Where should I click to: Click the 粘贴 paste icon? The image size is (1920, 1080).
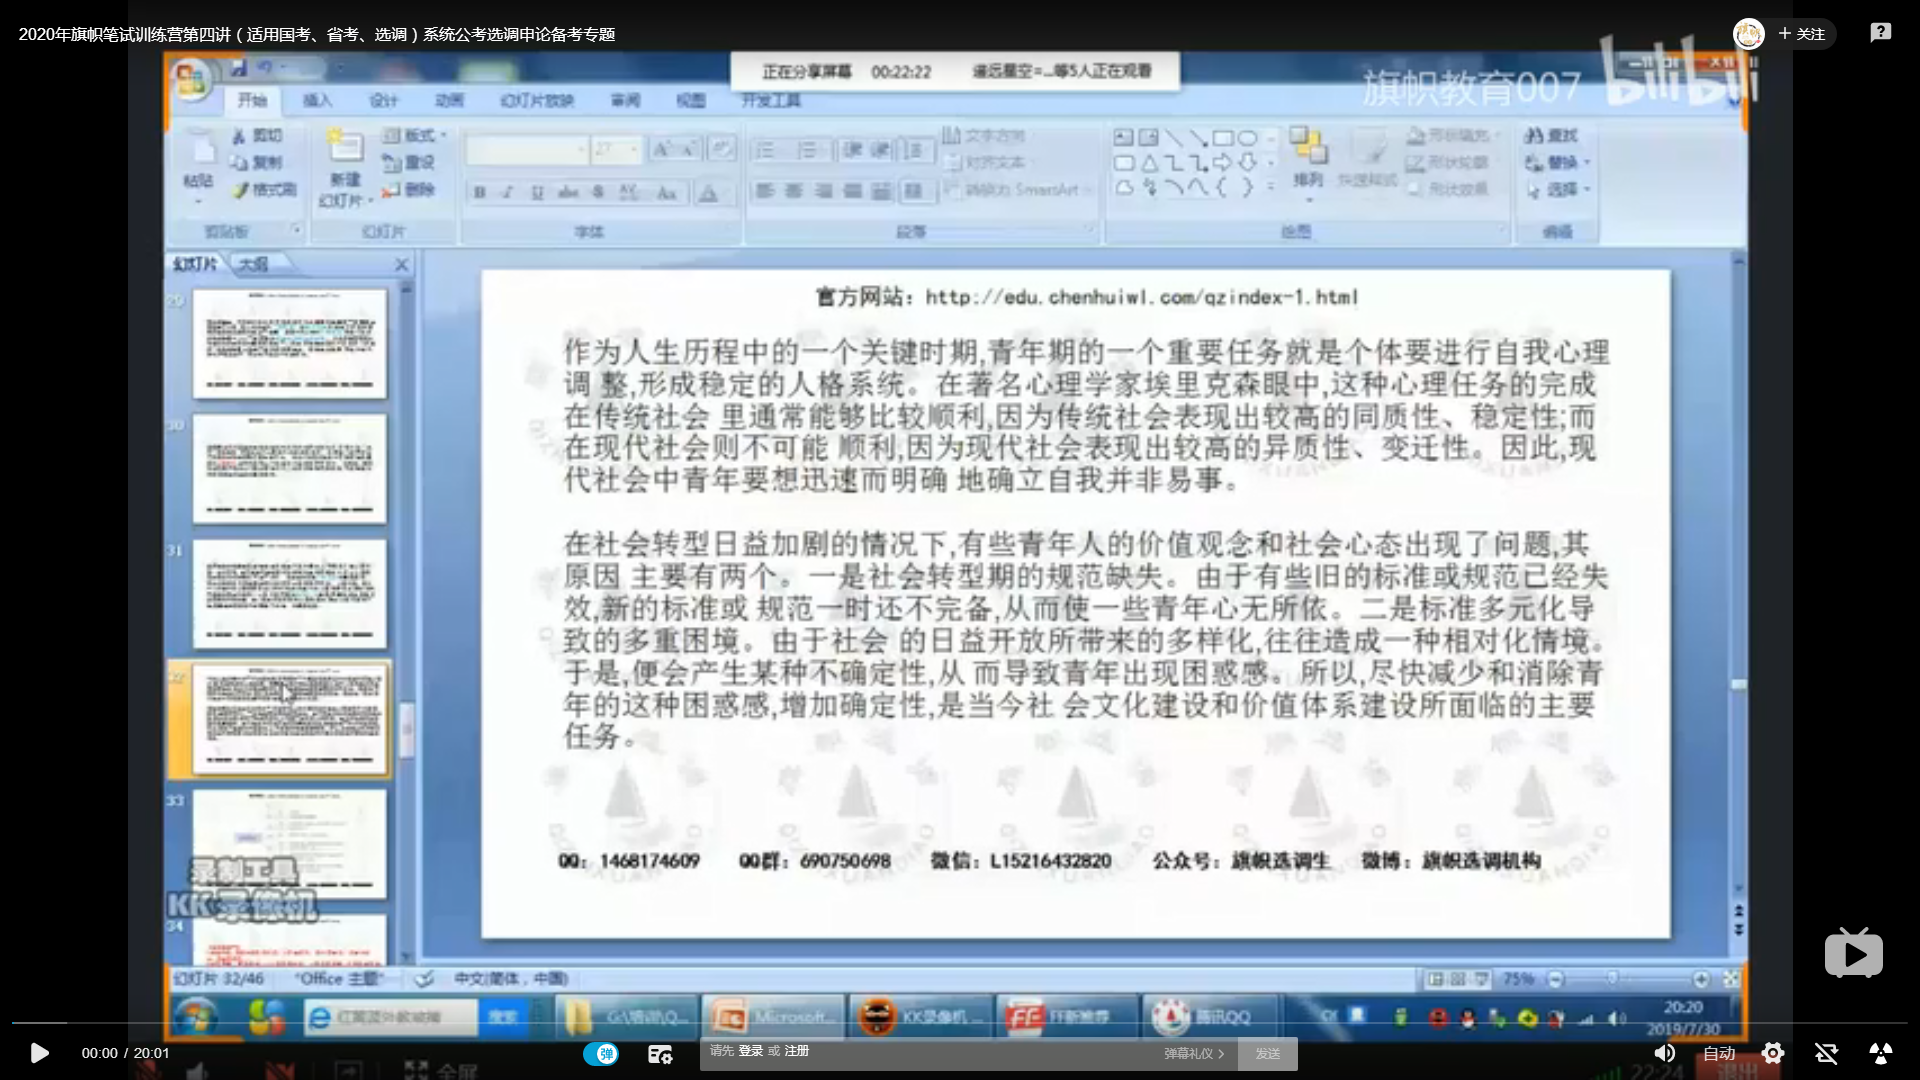coord(199,151)
